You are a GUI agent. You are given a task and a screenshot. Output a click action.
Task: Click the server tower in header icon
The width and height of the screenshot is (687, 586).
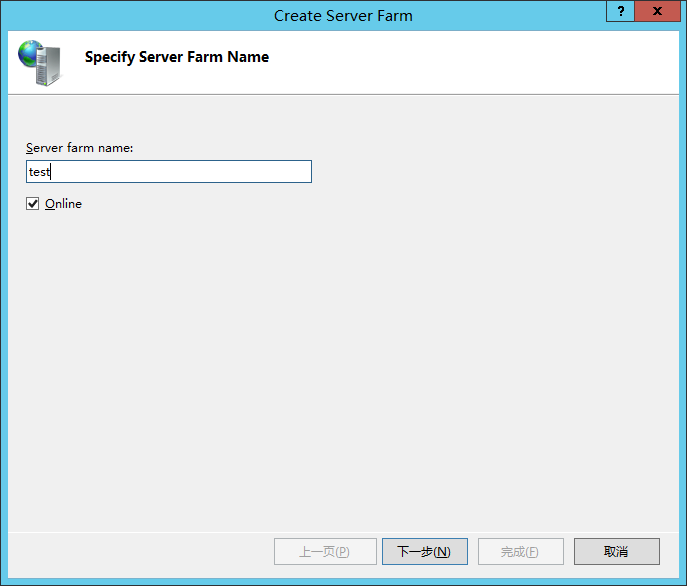pyautogui.click(x=47, y=68)
